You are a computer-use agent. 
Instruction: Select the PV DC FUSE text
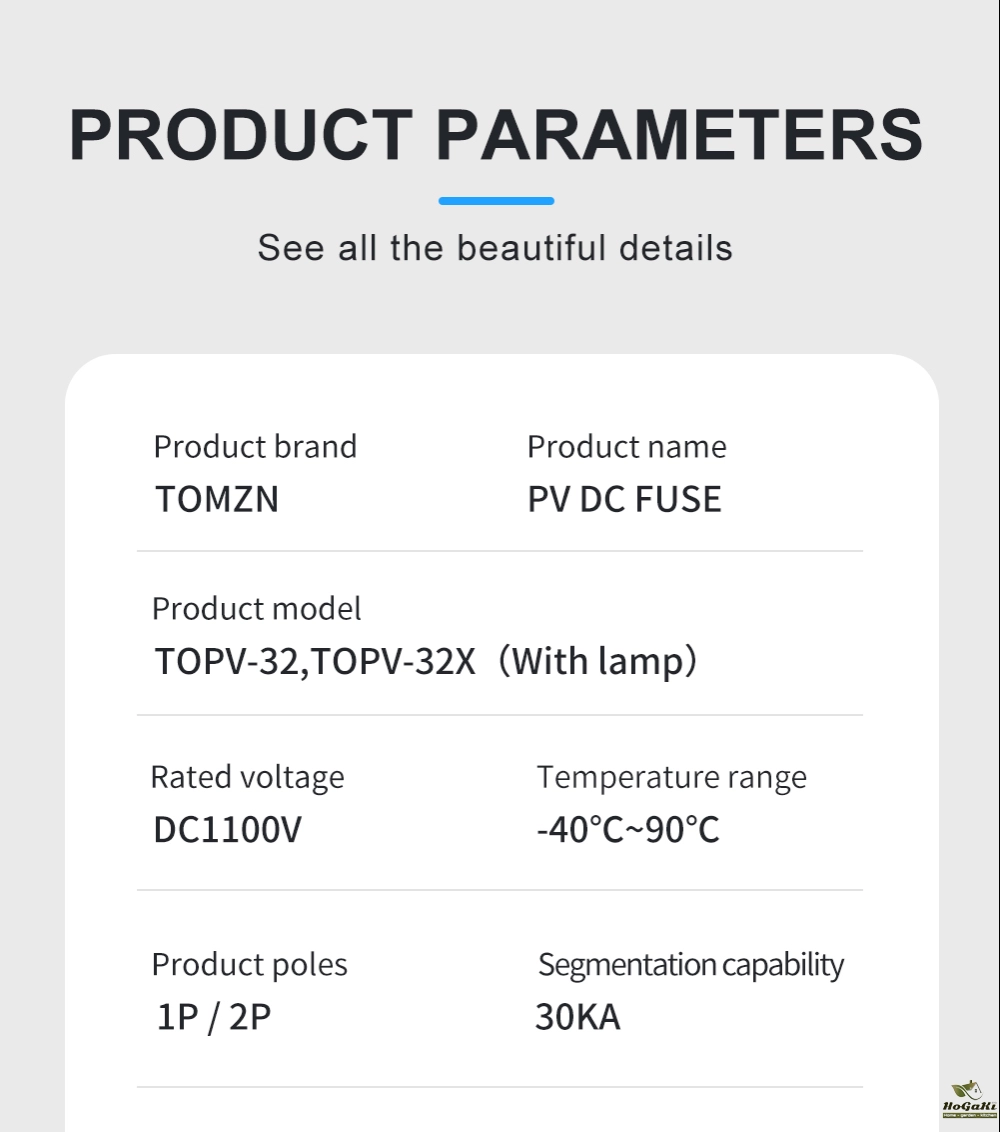click(624, 499)
